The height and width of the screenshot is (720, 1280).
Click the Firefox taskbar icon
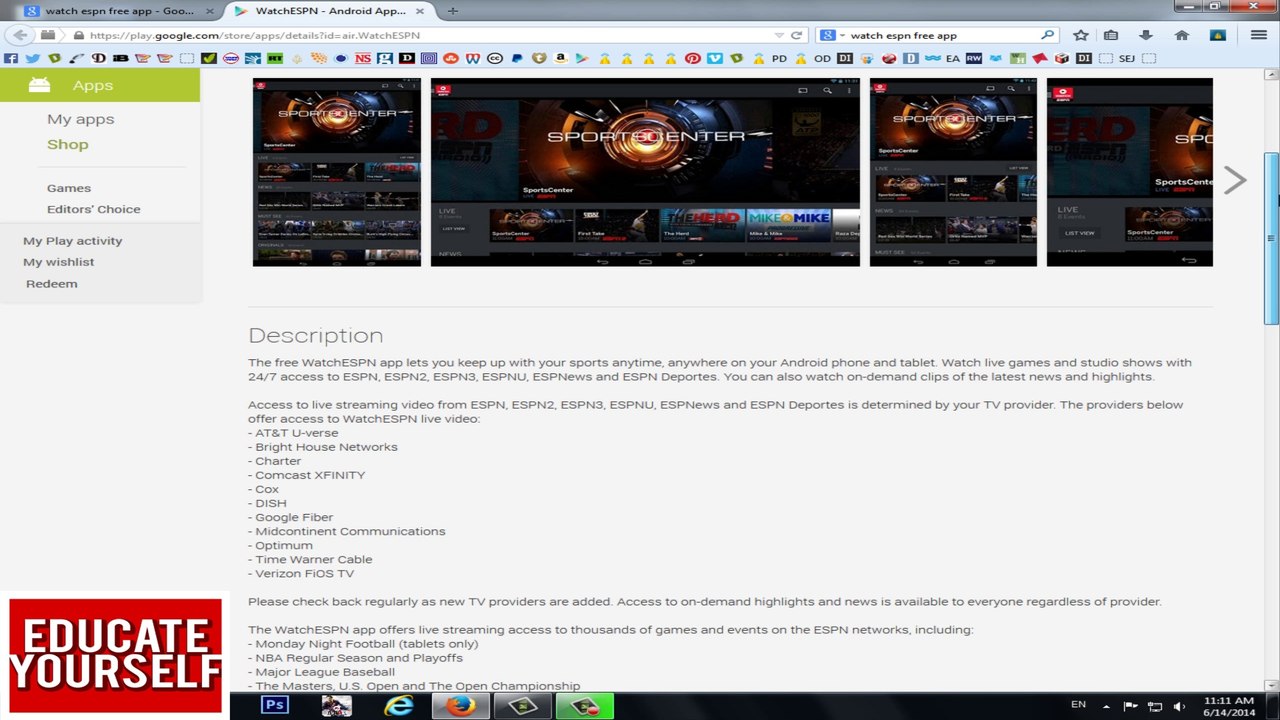pyautogui.click(x=461, y=706)
